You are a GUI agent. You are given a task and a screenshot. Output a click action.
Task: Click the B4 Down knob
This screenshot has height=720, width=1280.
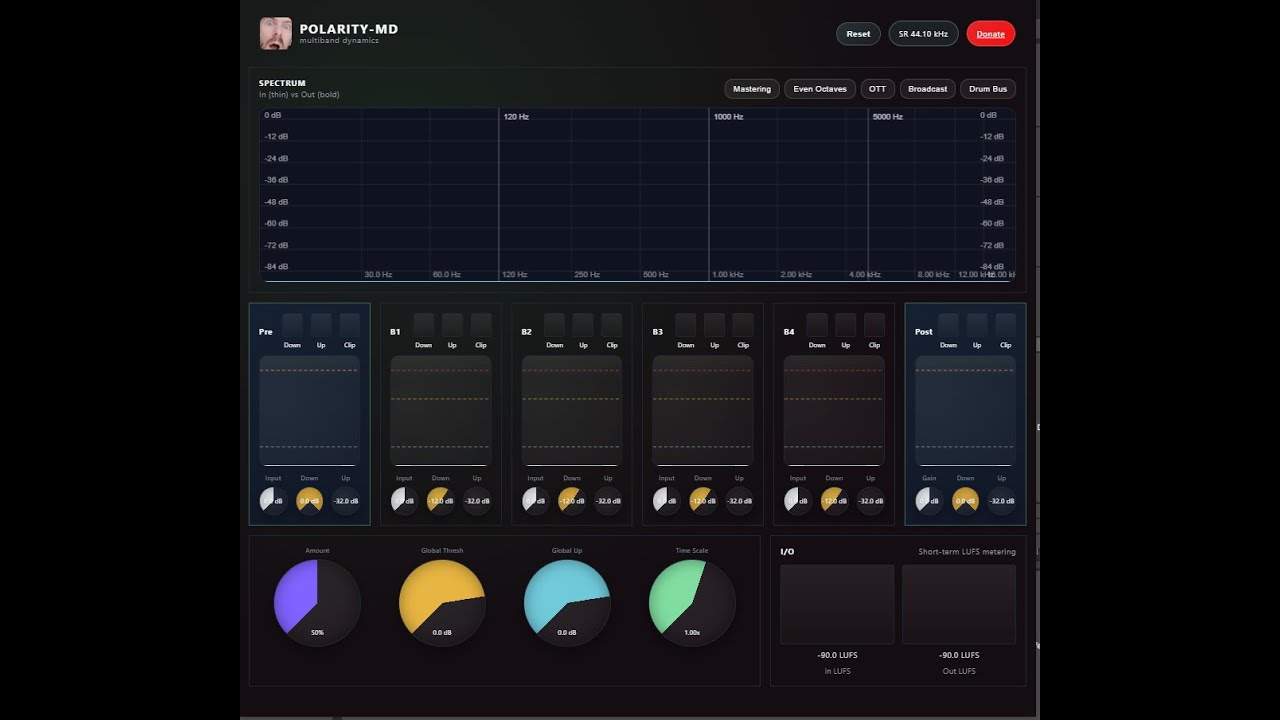[x=834, y=500]
